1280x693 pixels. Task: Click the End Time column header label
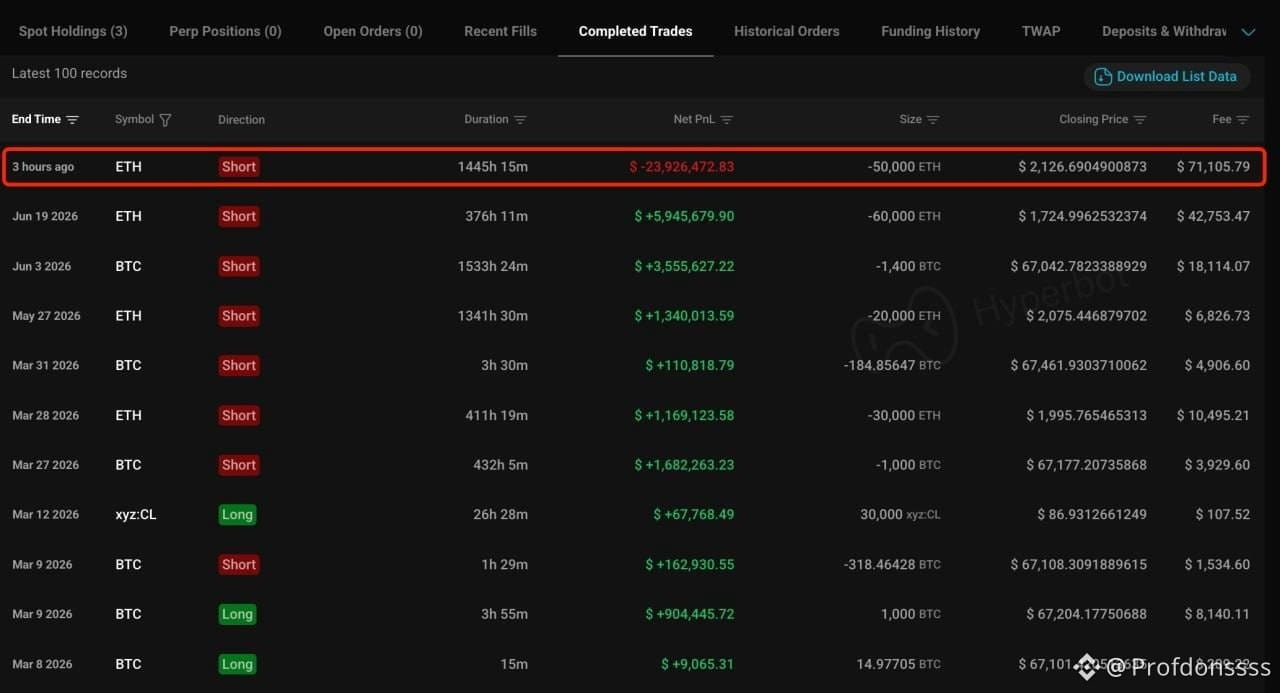coord(36,120)
